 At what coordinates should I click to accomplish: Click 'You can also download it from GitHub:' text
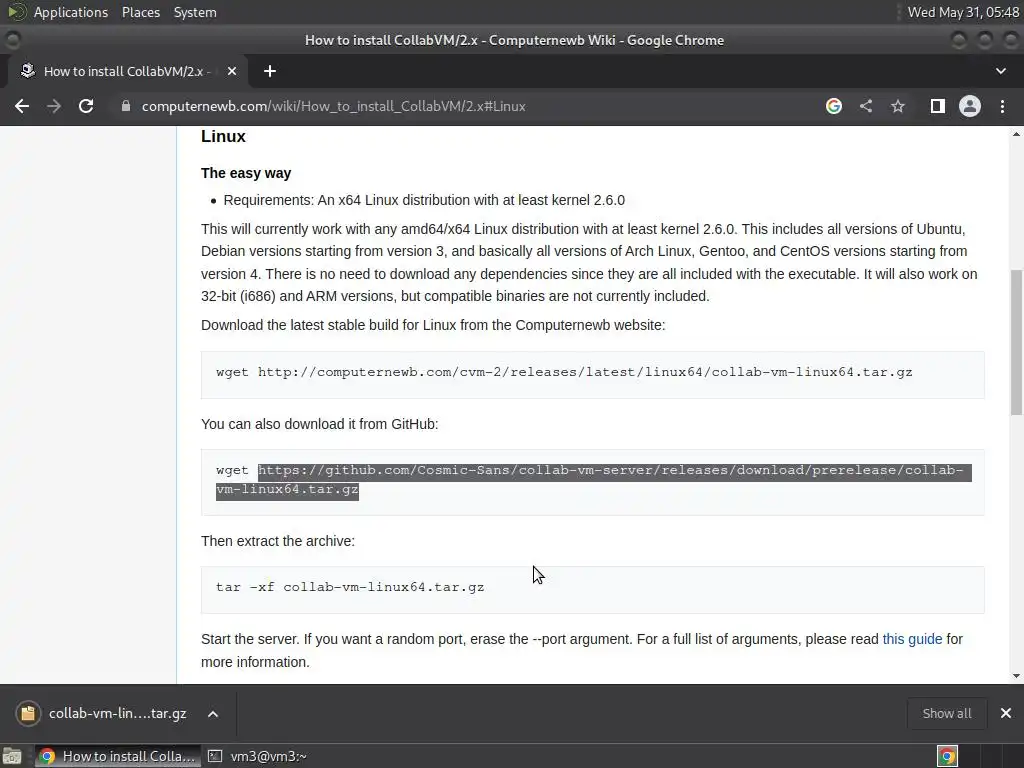click(319, 424)
